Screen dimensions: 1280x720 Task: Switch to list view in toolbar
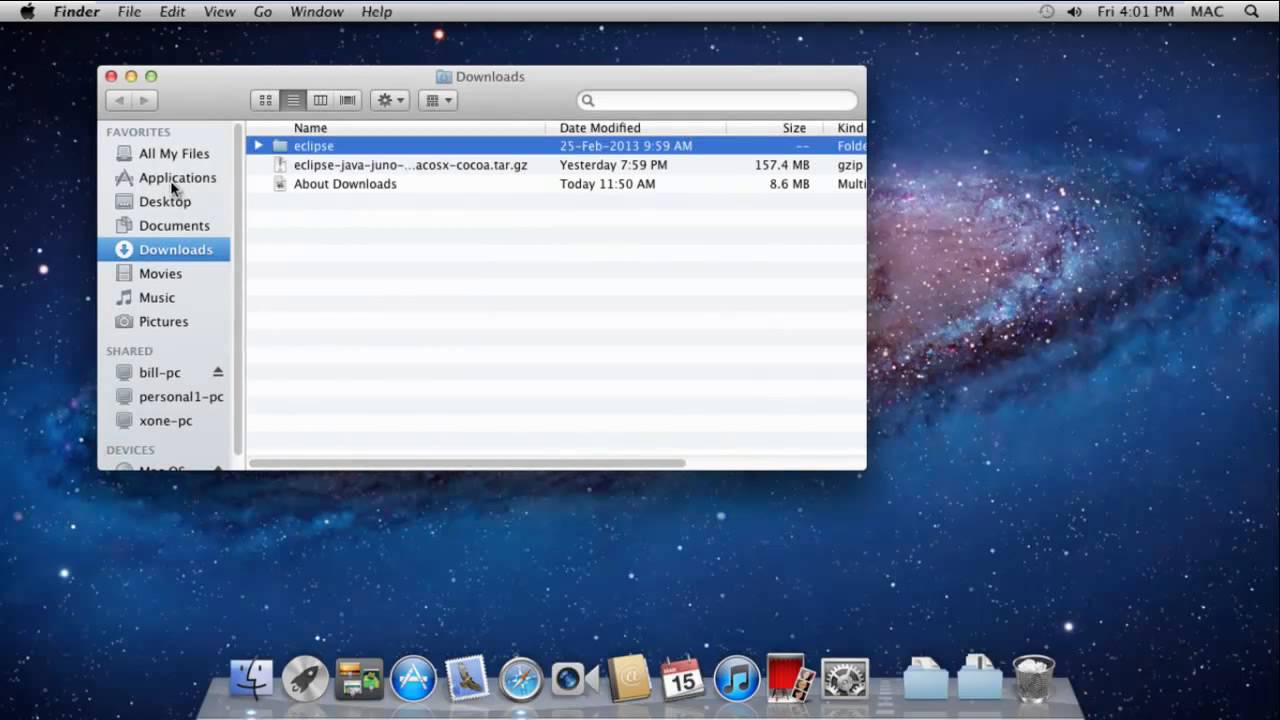[x=293, y=100]
